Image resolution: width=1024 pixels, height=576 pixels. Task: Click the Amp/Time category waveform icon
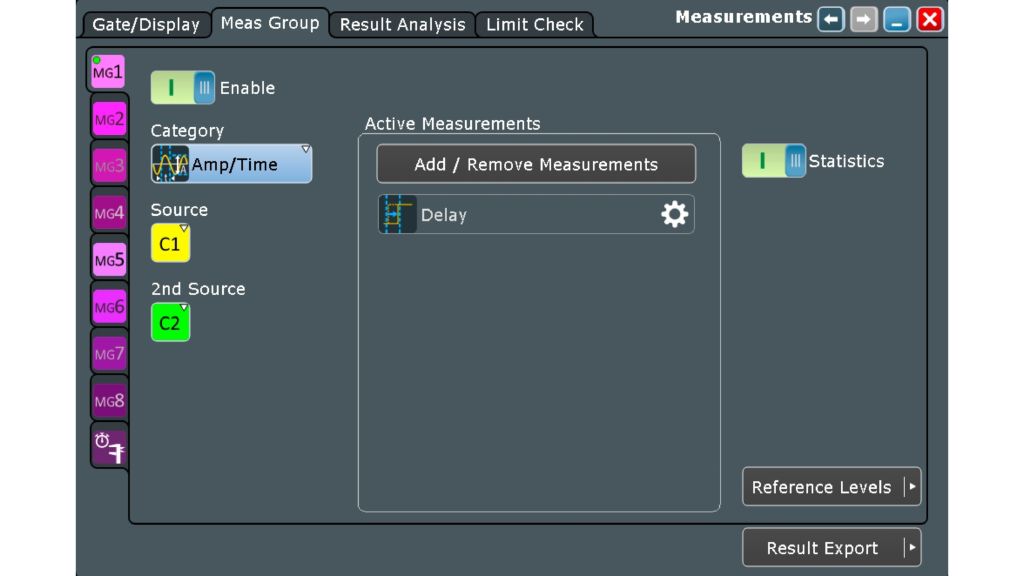(170, 162)
